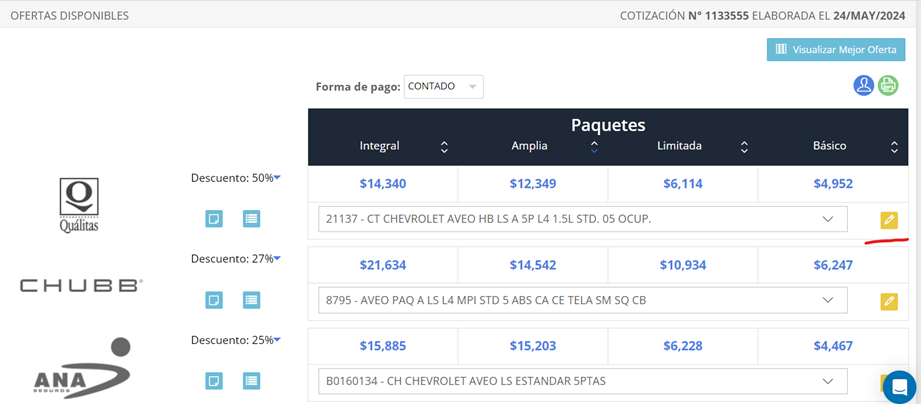
Task: Select Quálitas Amplia price $12,349
Action: click(x=533, y=184)
